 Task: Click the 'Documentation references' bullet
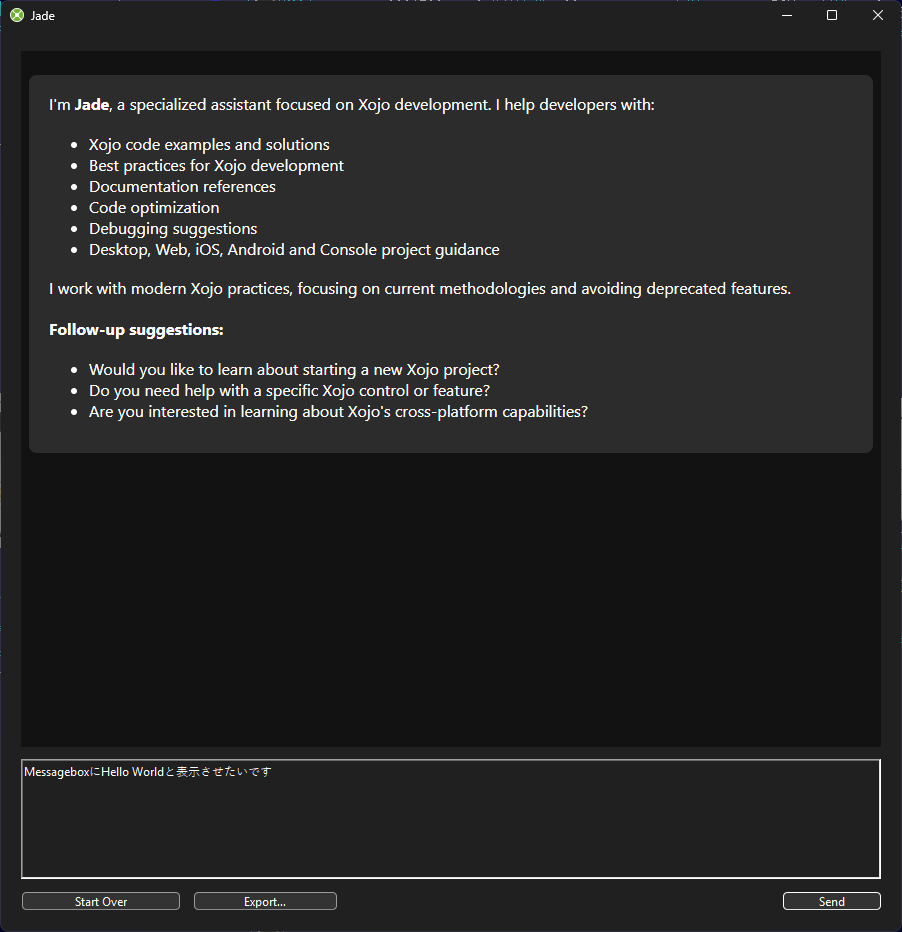click(x=182, y=187)
